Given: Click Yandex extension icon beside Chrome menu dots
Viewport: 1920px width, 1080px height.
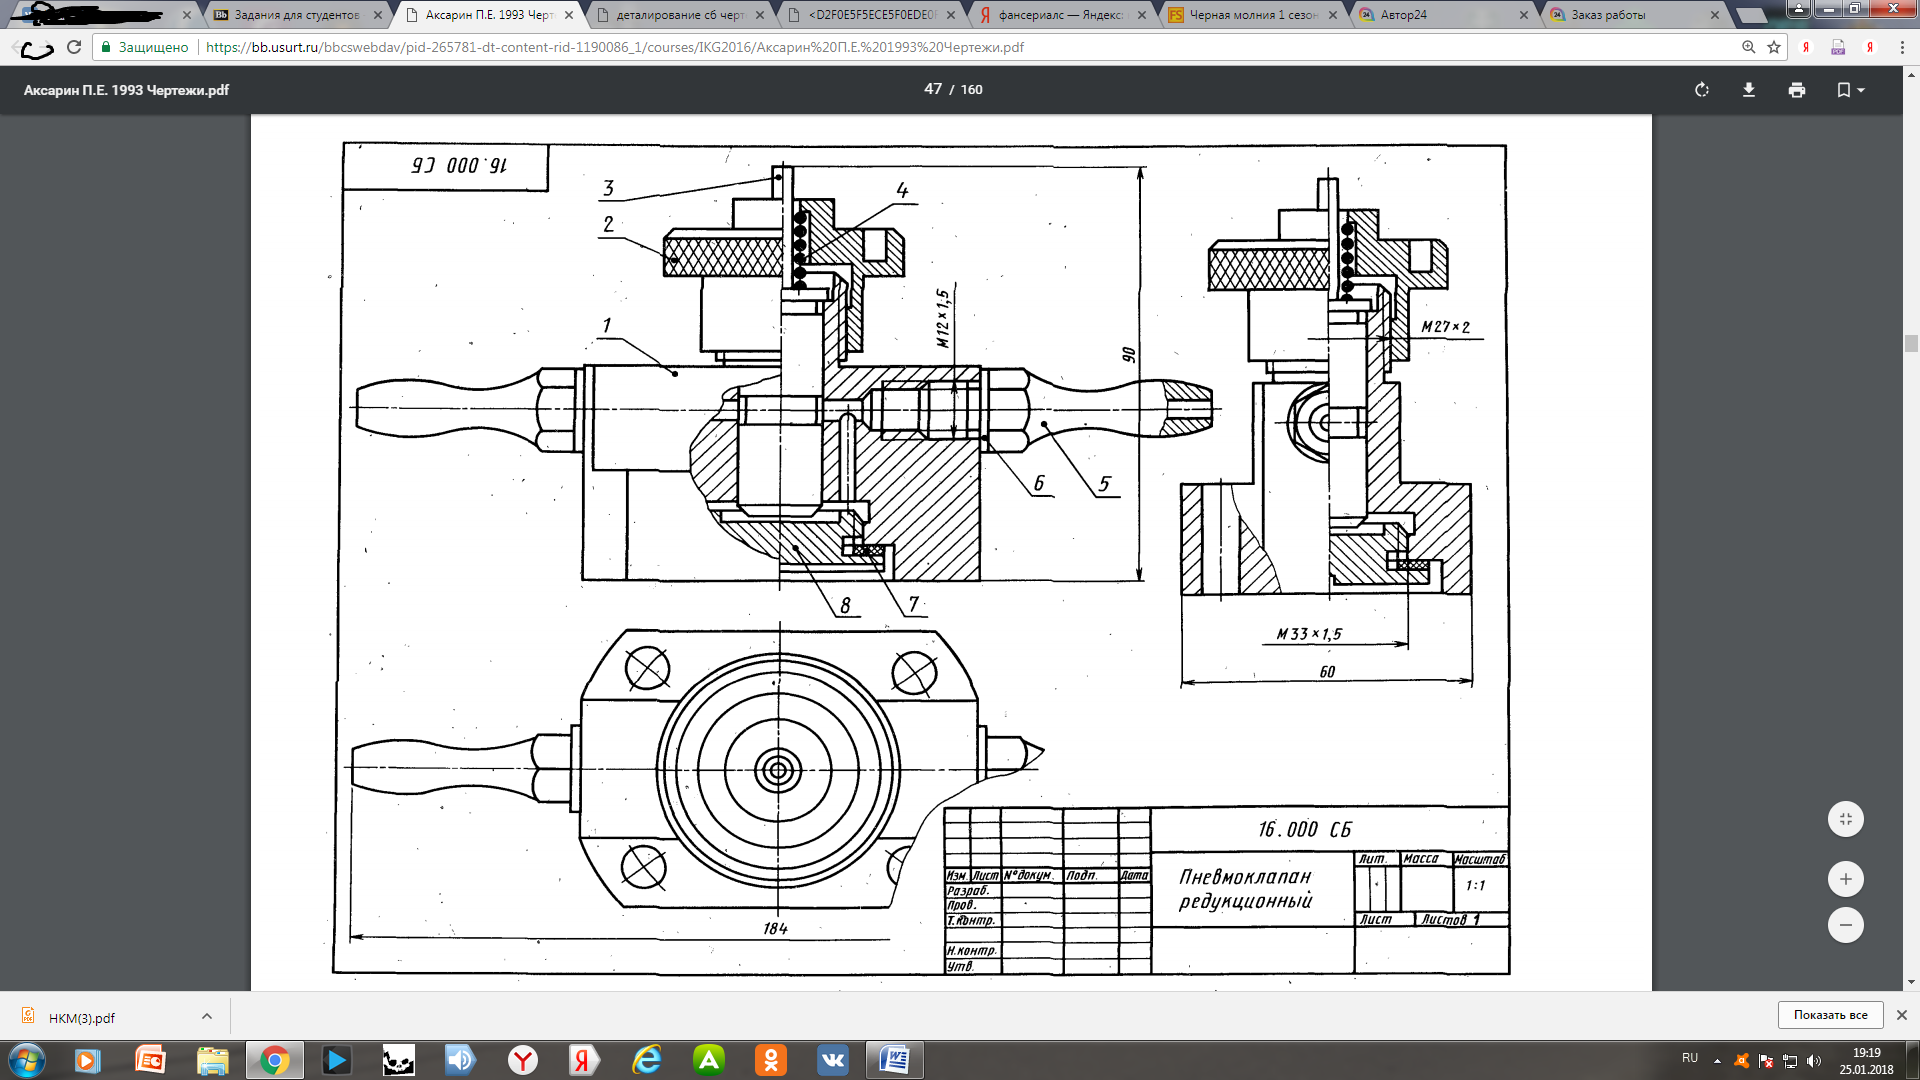Looking at the screenshot, I should pos(1870,47).
